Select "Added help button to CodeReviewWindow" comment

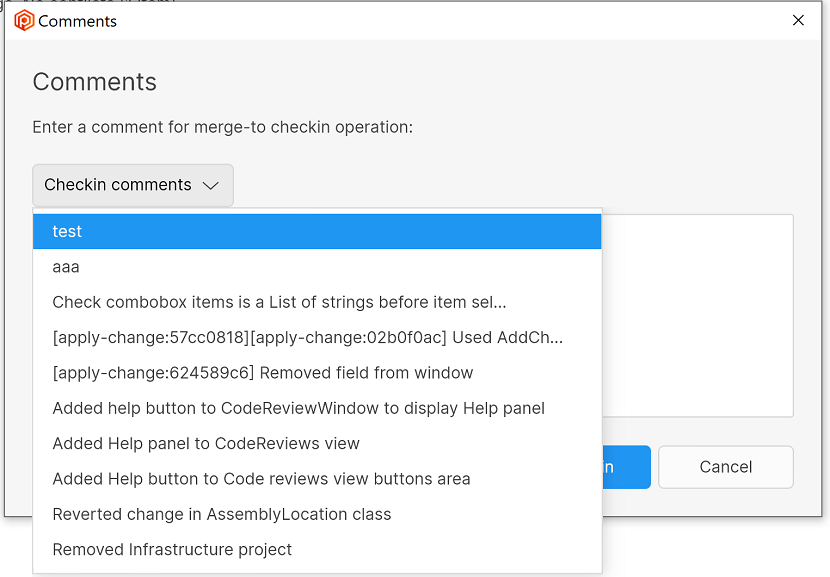point(298,408)
